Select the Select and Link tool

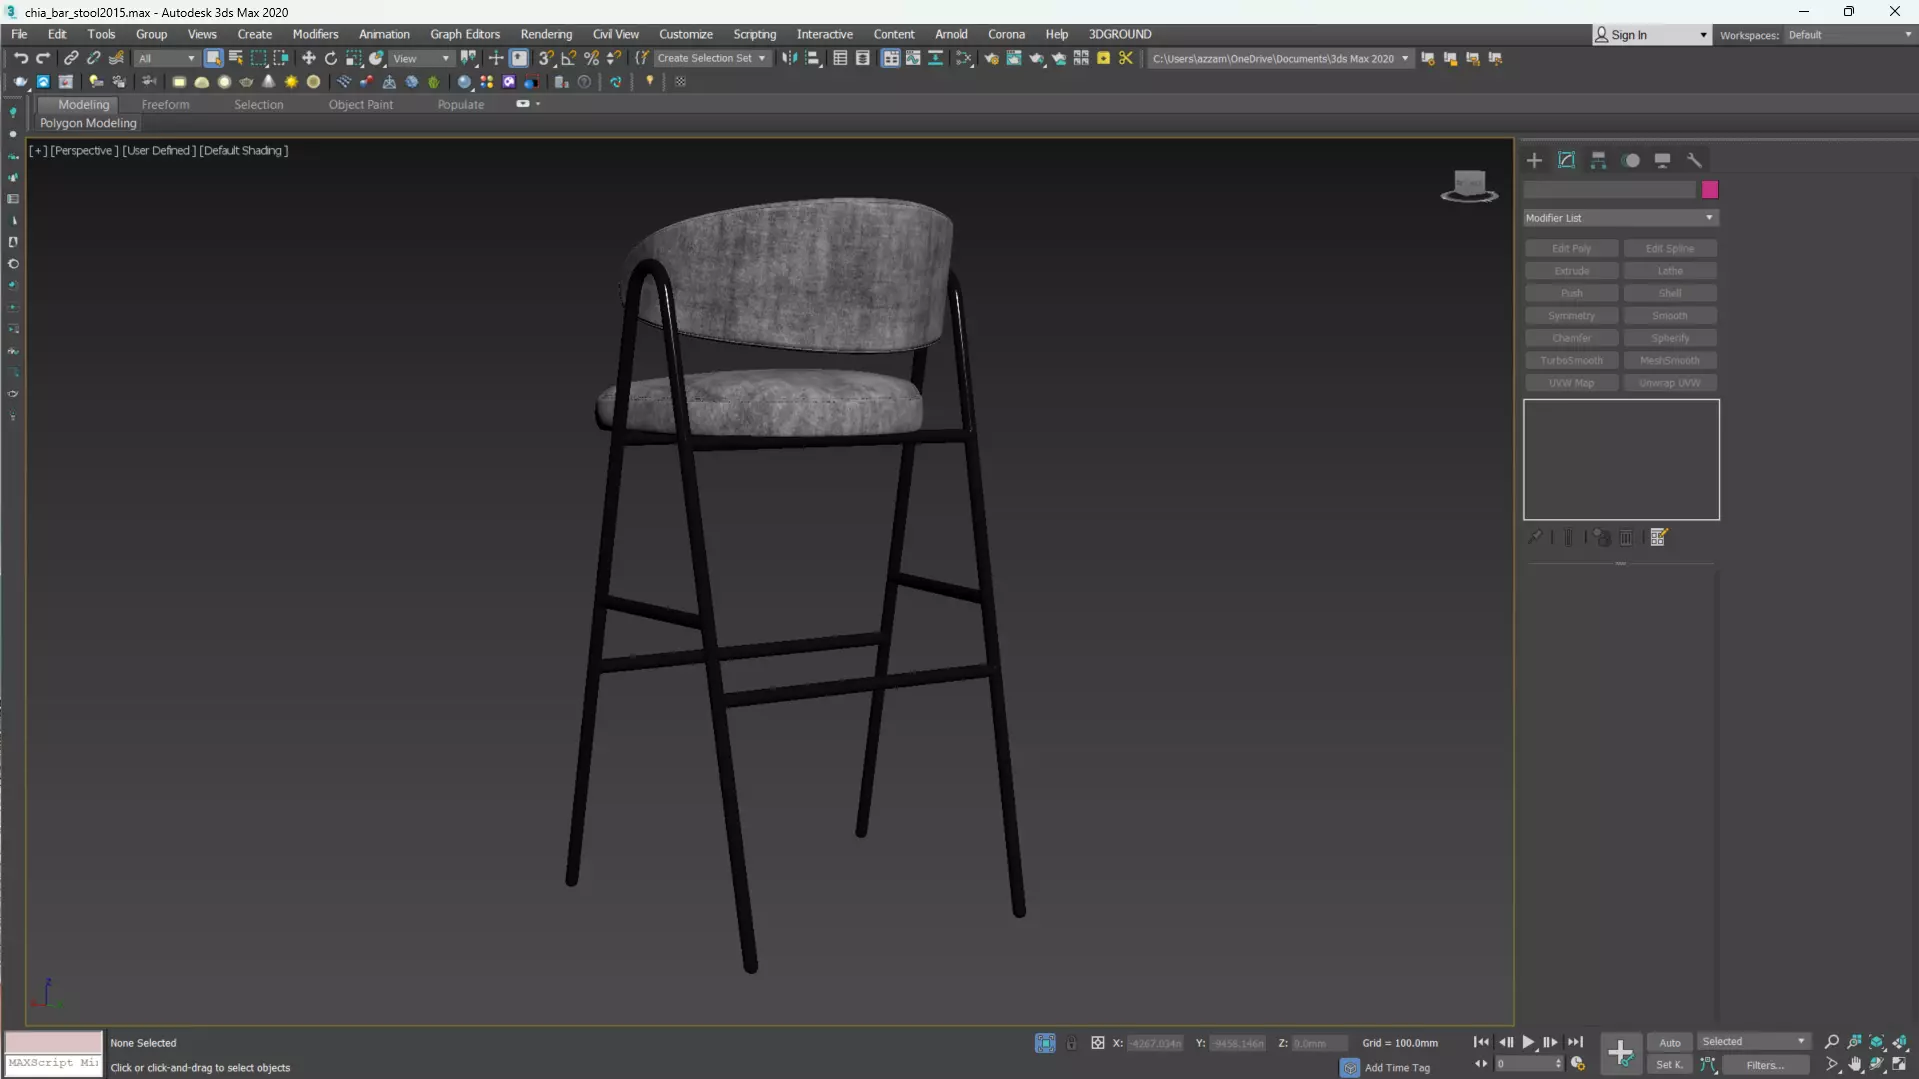coord(71,58)
